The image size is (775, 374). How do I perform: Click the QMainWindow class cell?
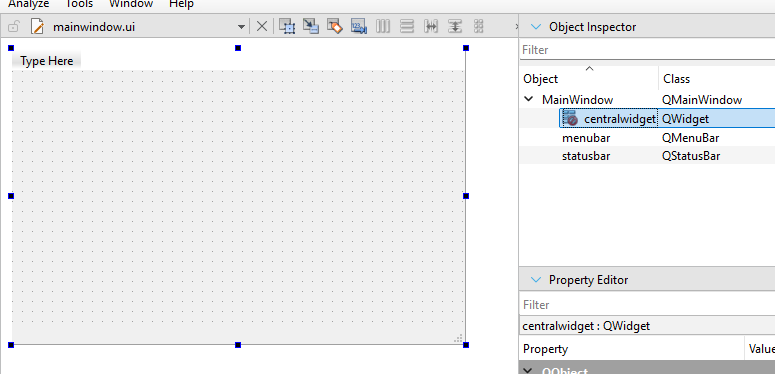[702, 100]
